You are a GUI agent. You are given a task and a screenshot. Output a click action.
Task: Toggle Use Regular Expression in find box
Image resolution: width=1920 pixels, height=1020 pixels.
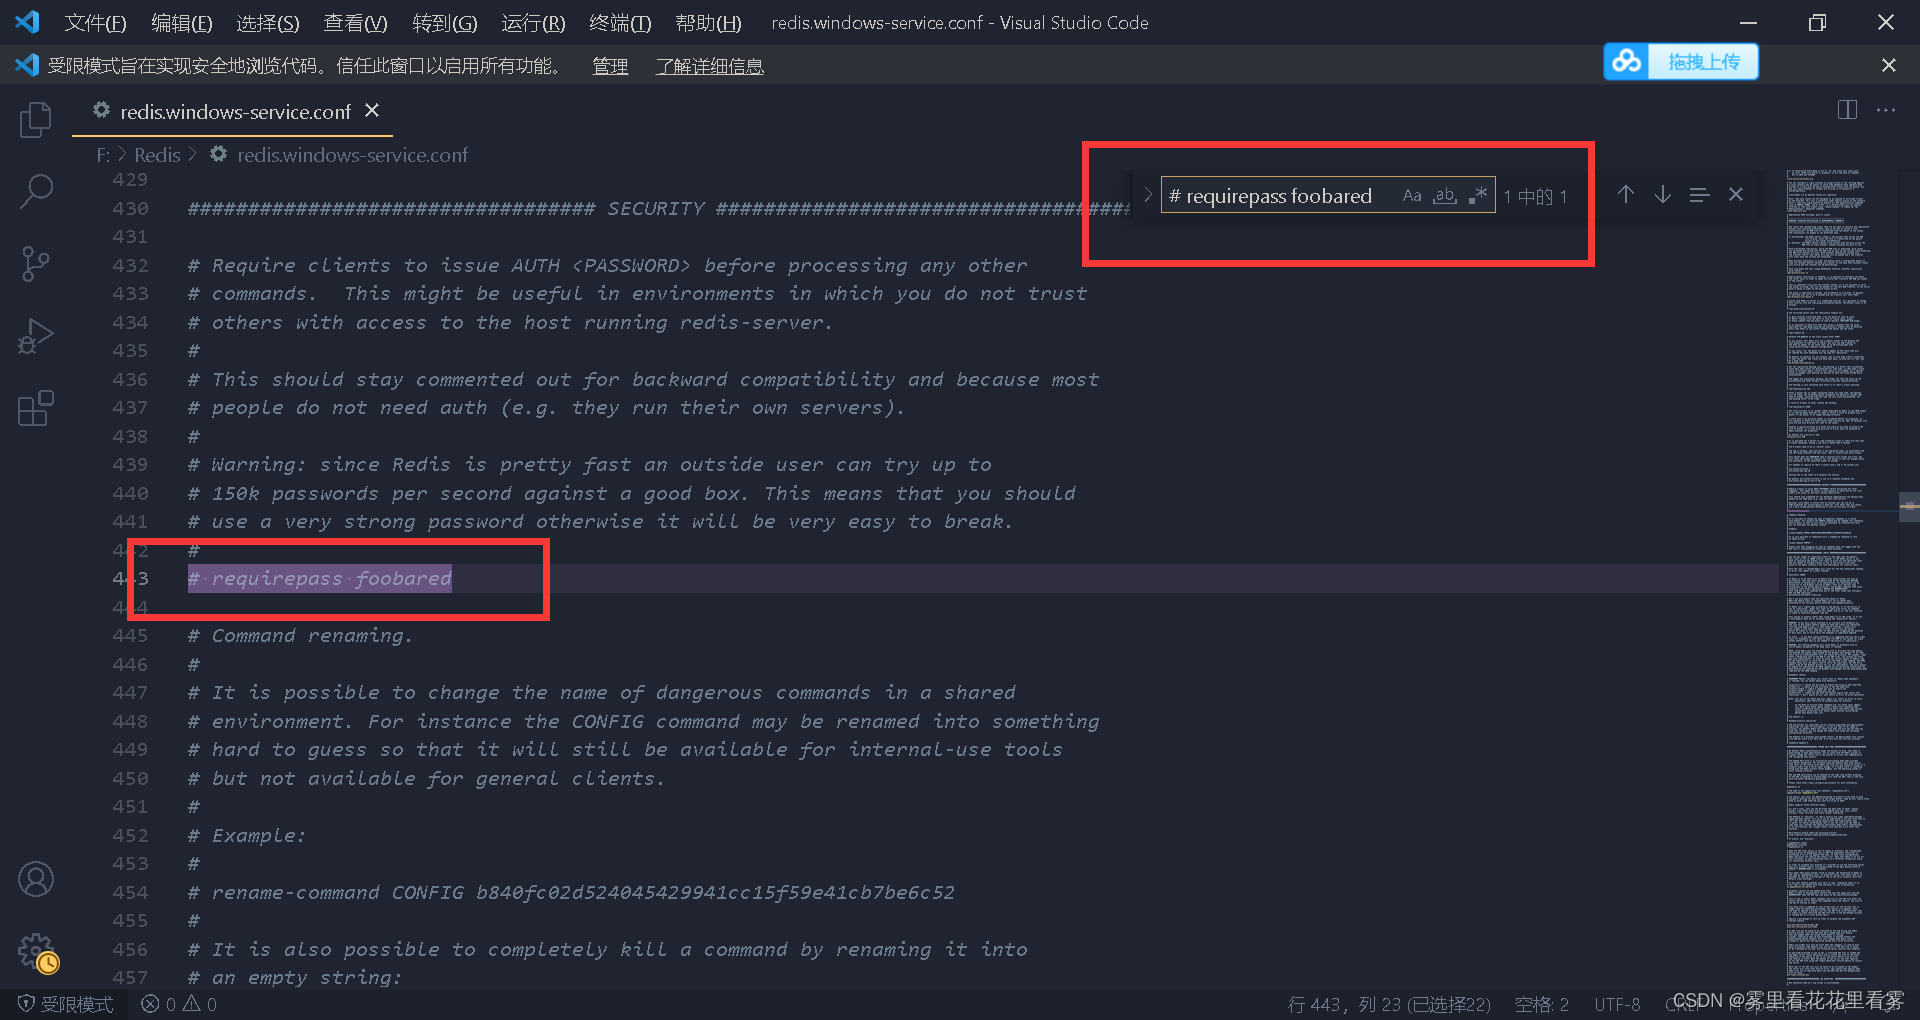pyautogui.click(x=1478, y=195)
